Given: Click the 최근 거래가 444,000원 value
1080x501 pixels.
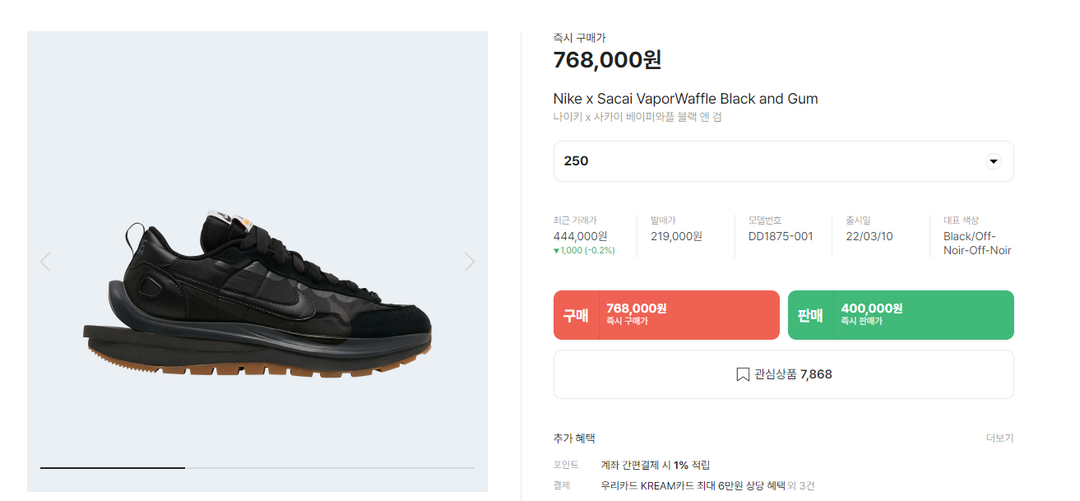Looking at the screenshot, I should coord(580,237).
